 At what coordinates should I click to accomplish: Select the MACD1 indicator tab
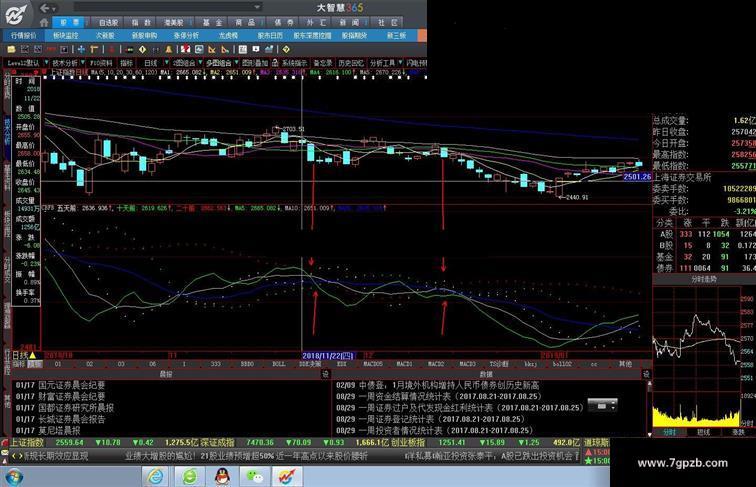coord(404,364)
